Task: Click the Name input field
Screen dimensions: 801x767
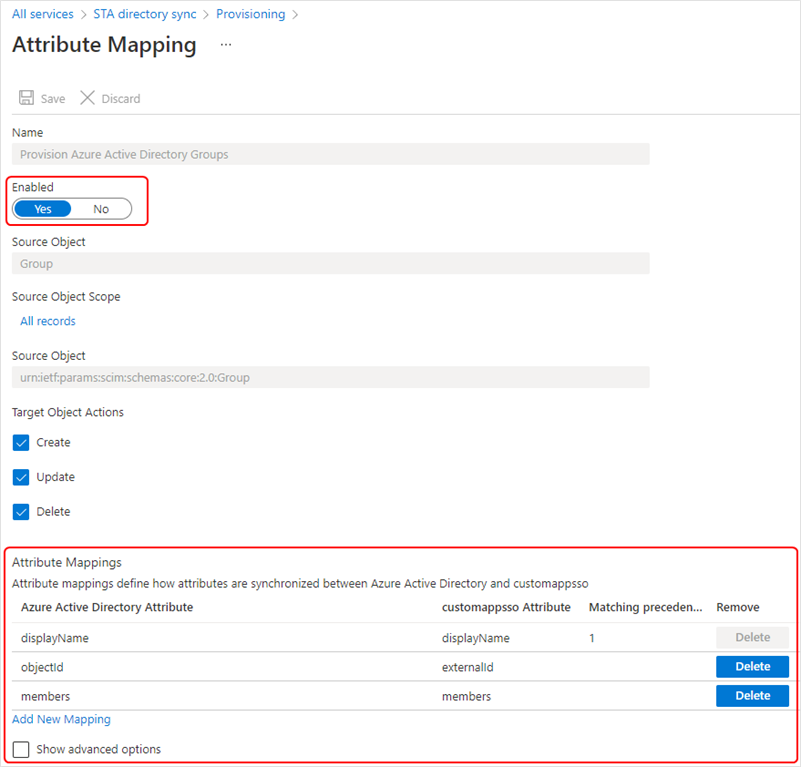Action: click(331, 154)
